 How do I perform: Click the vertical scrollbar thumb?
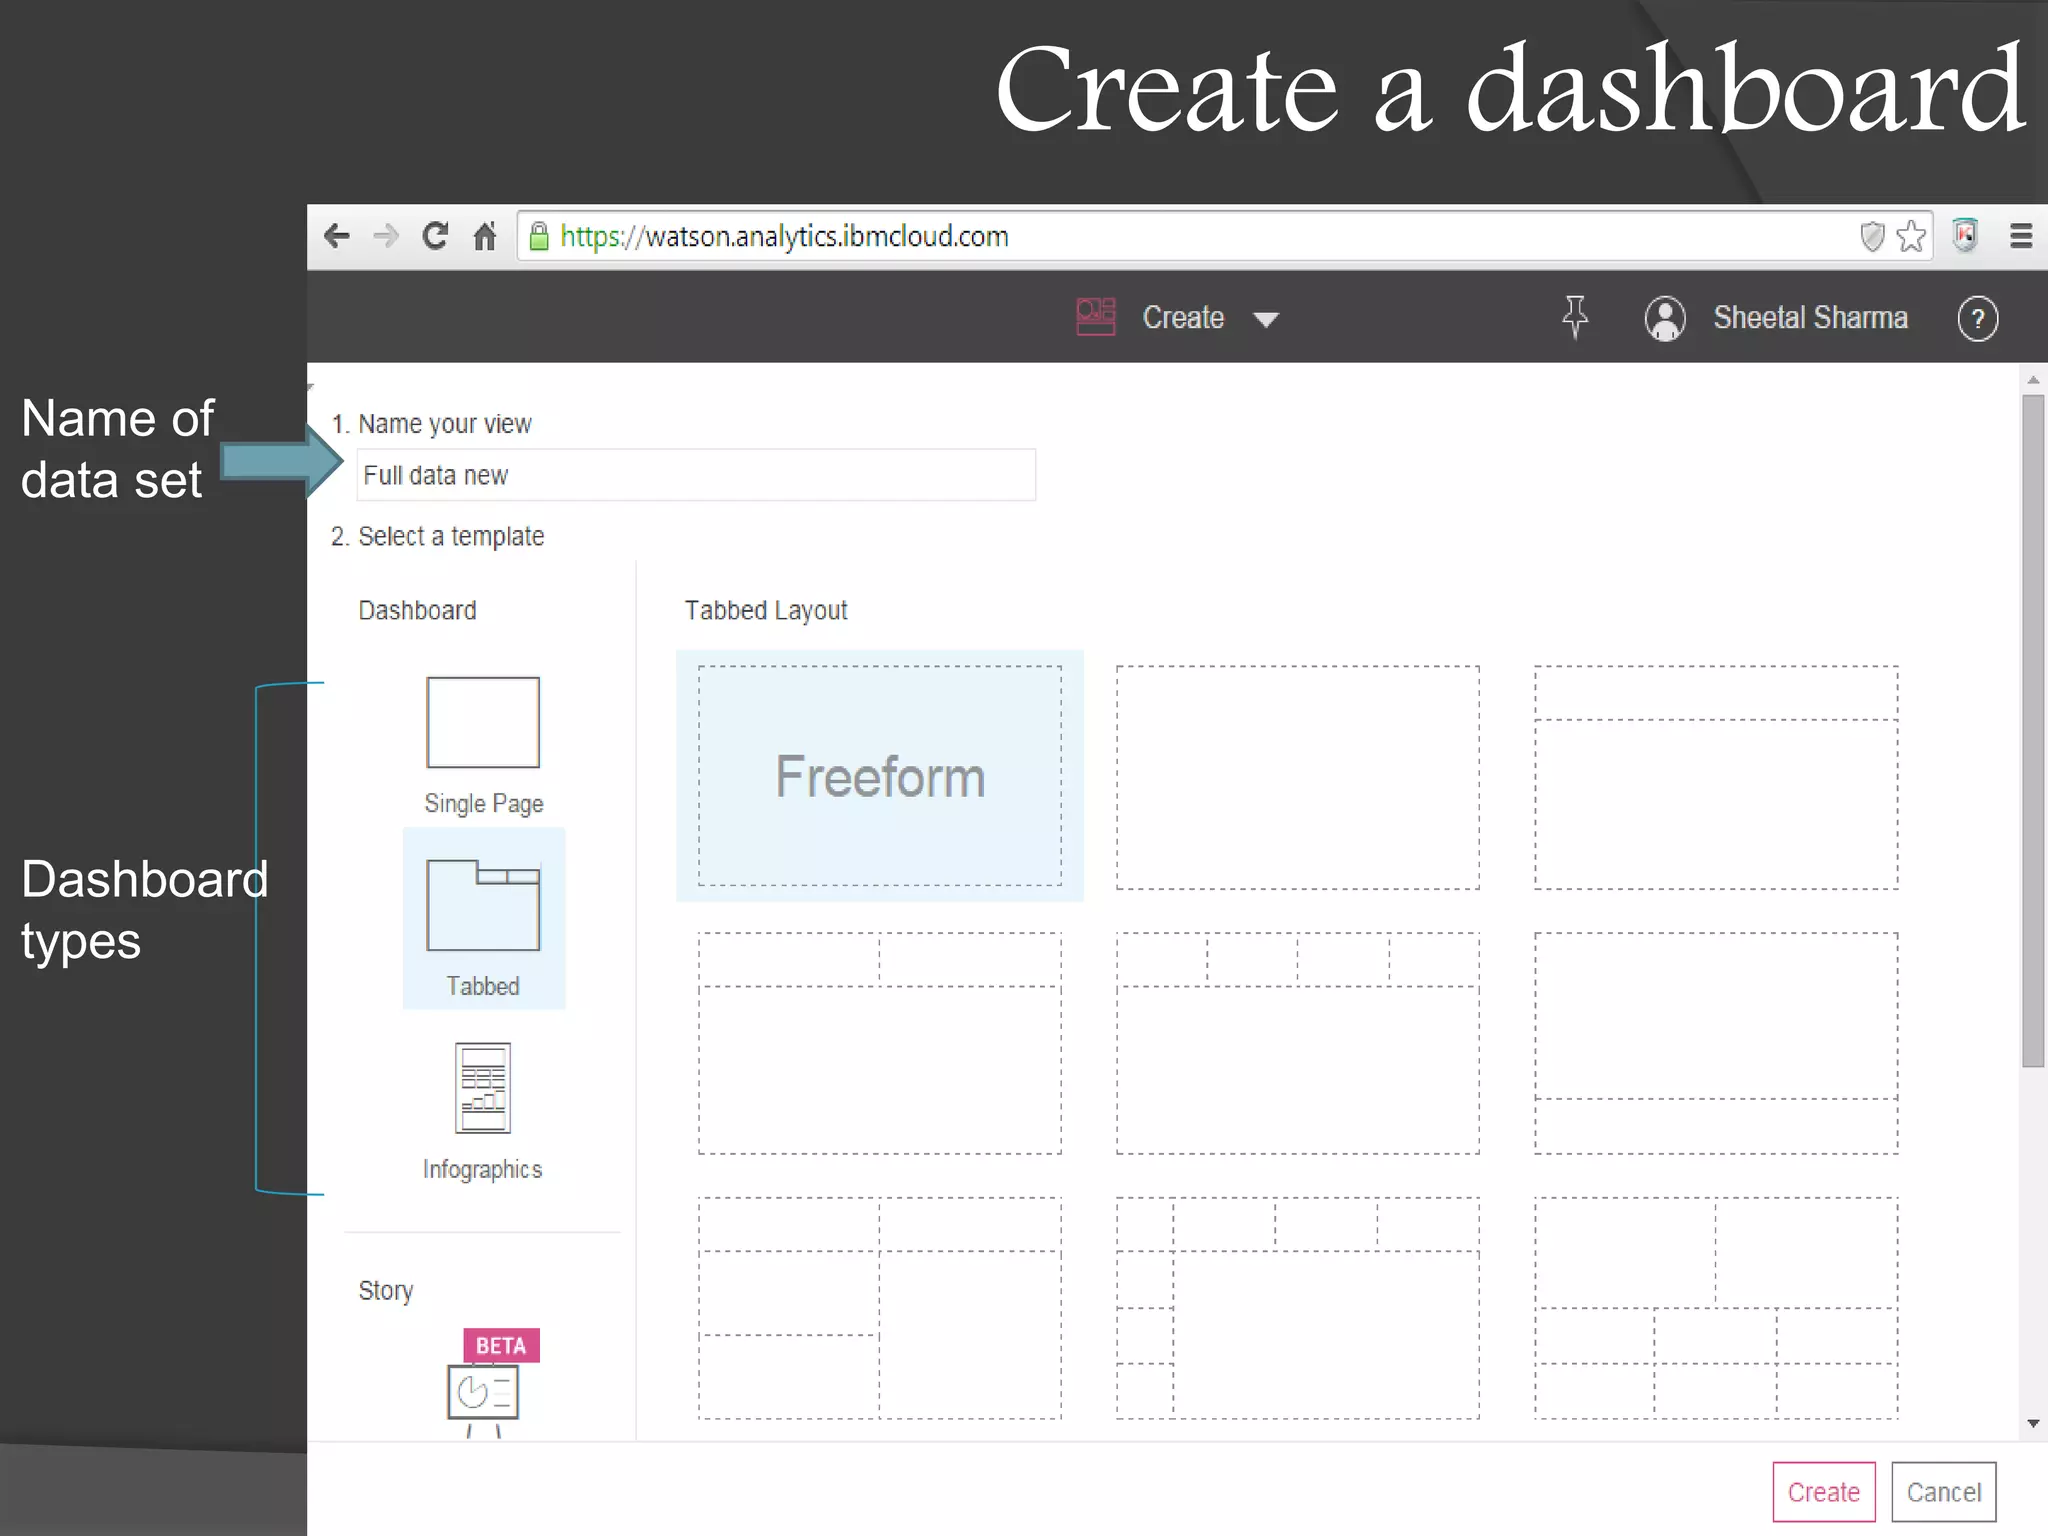click(x=2033, y=731)
